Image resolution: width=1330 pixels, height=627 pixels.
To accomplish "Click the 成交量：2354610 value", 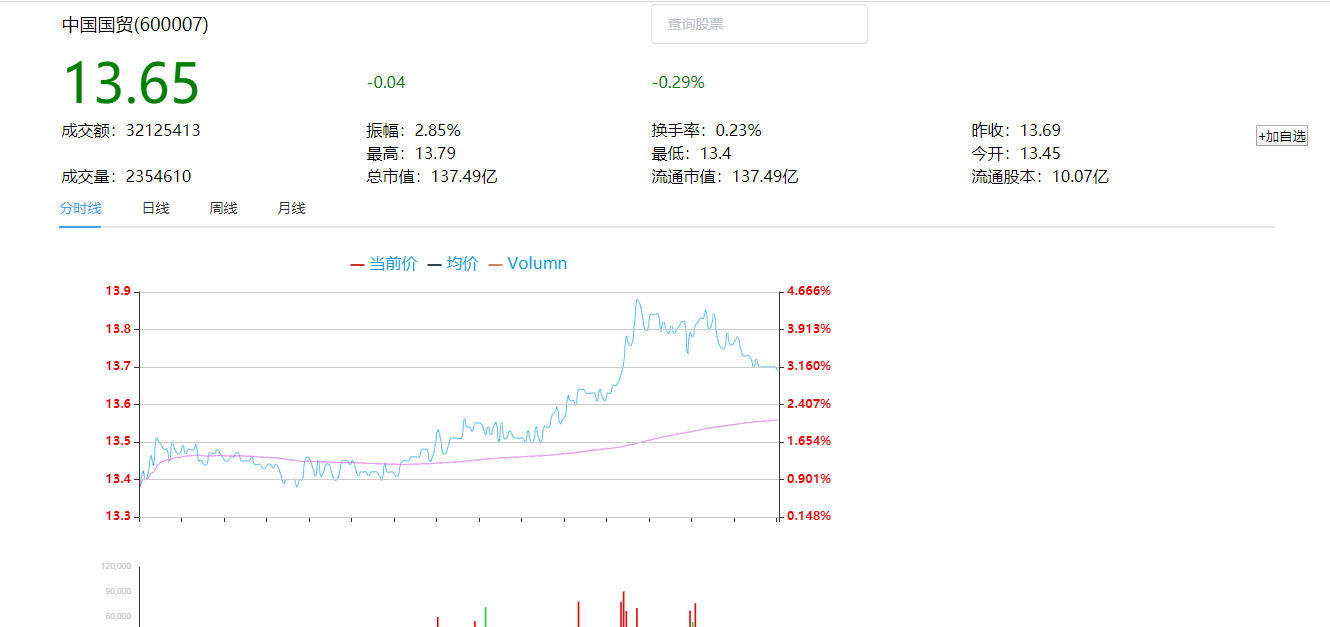I will pos(126,177).
